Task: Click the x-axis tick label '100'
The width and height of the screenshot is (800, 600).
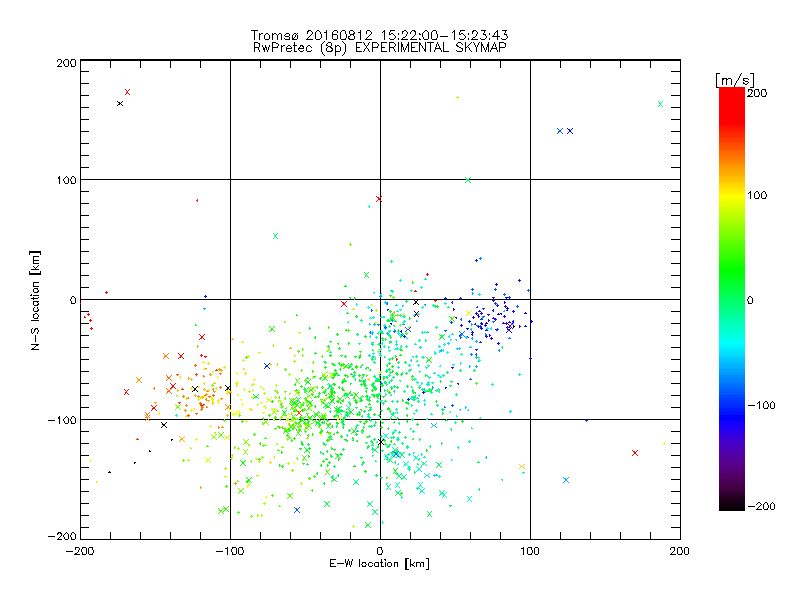Action: tap(530, 551)
